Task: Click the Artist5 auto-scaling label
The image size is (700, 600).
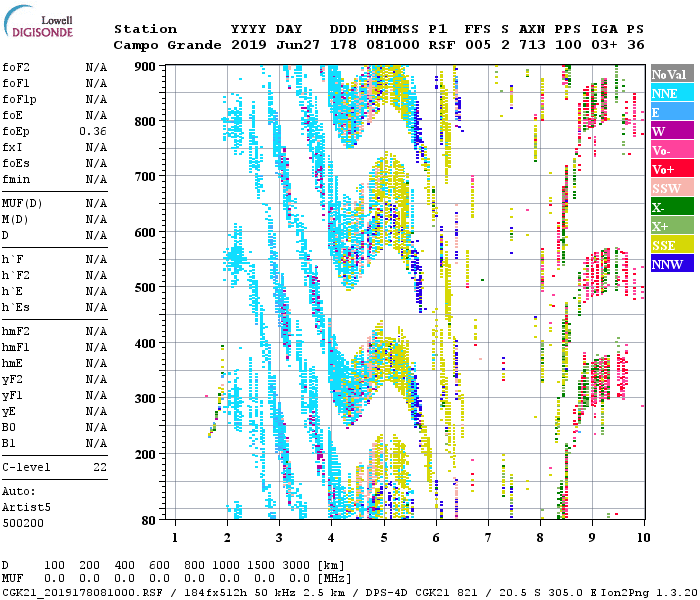Action: [26, 508]
